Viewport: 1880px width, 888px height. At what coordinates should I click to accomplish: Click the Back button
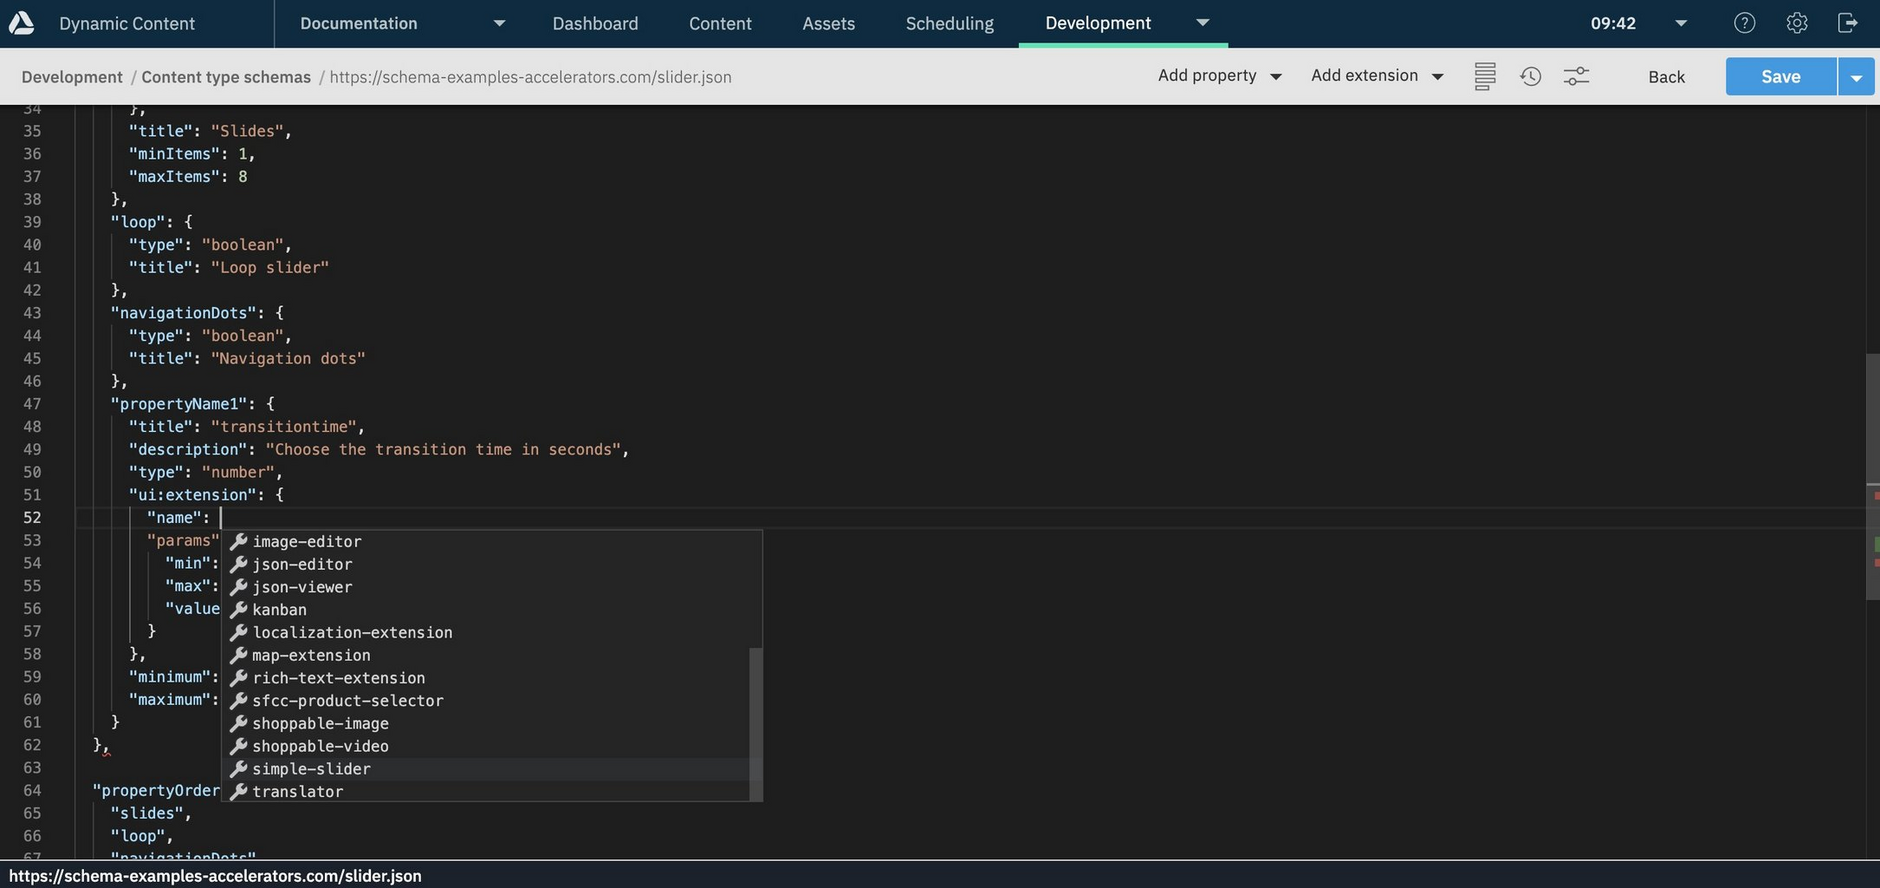1666,77
